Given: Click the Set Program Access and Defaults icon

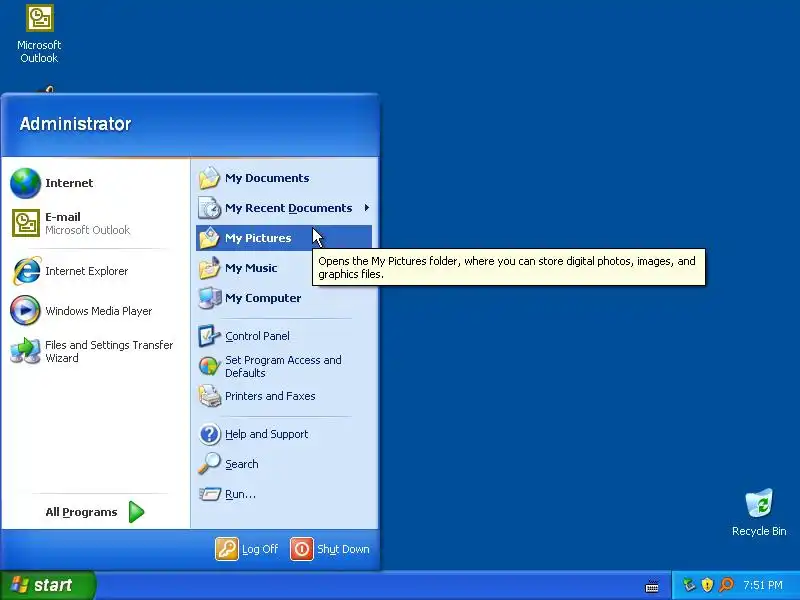Looking at the screenshot, I should [209, 366].
